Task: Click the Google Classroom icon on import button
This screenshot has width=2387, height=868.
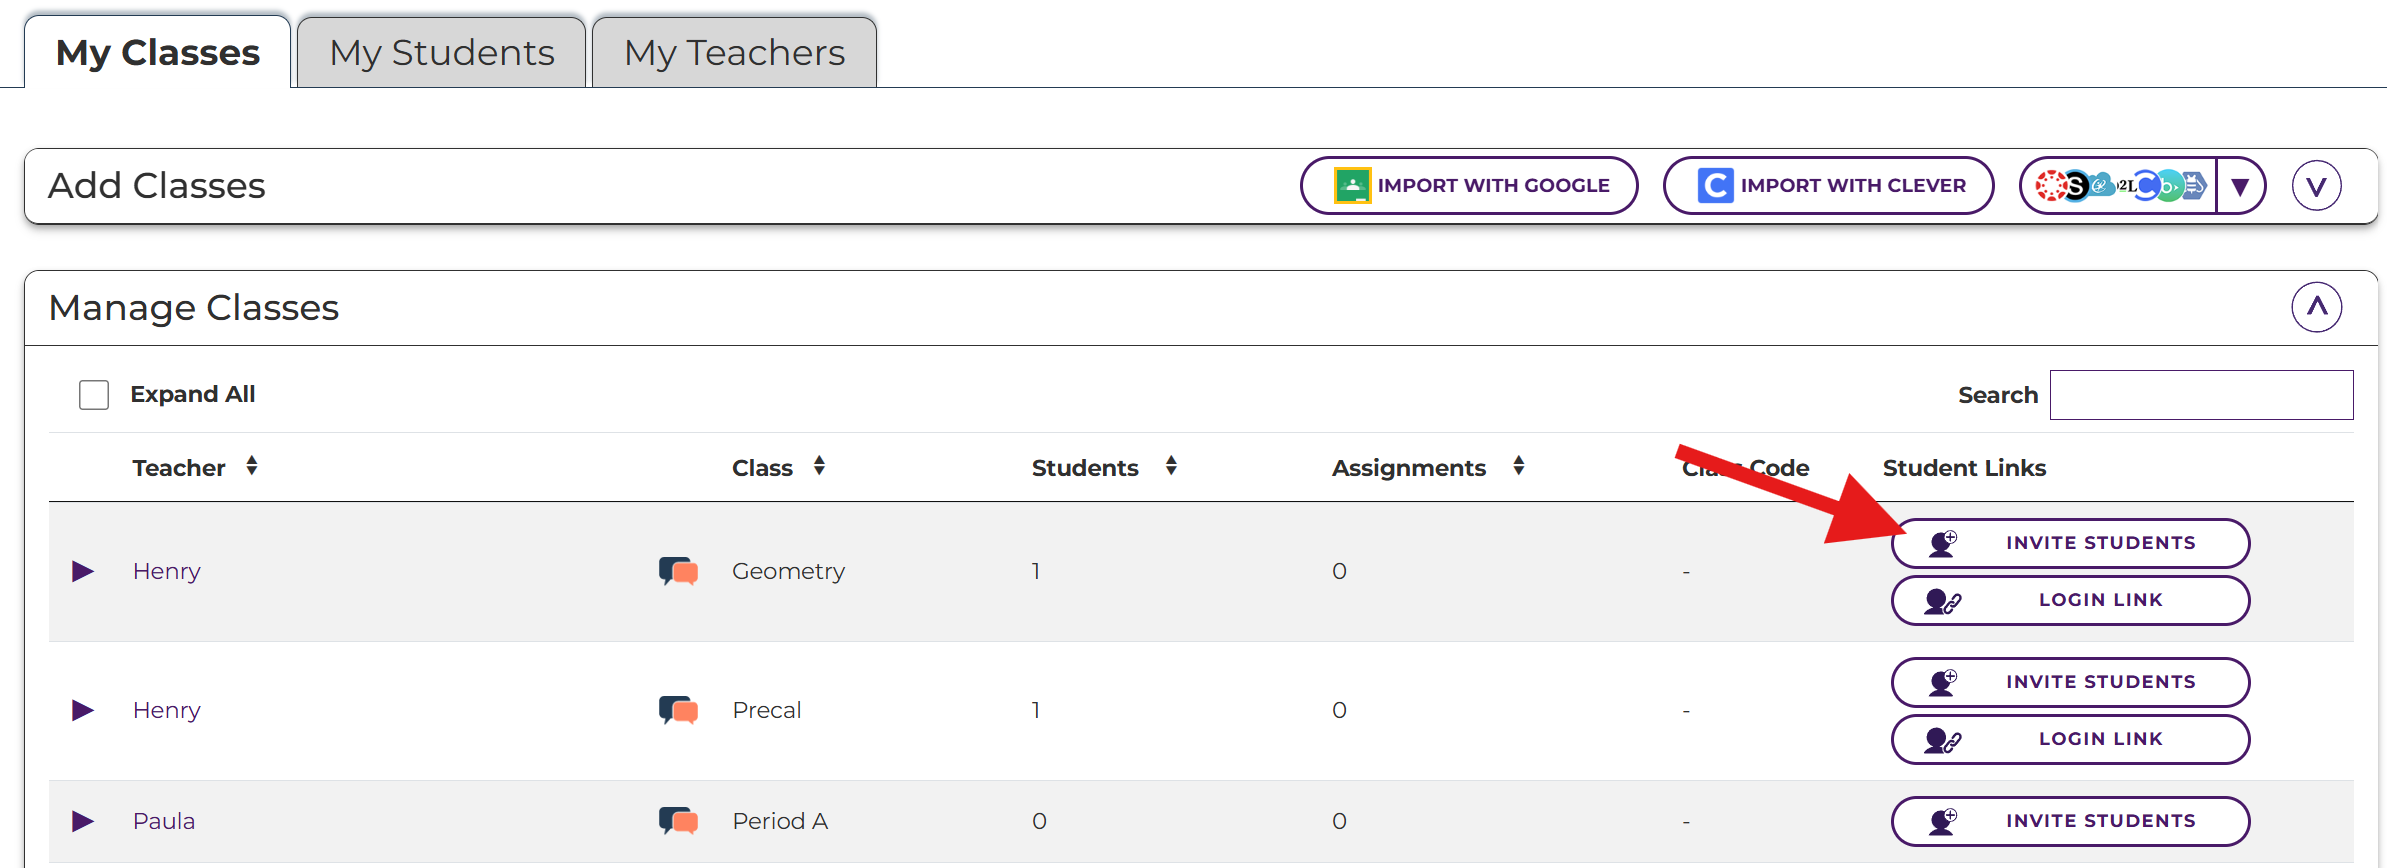Action: [1352, 186]
